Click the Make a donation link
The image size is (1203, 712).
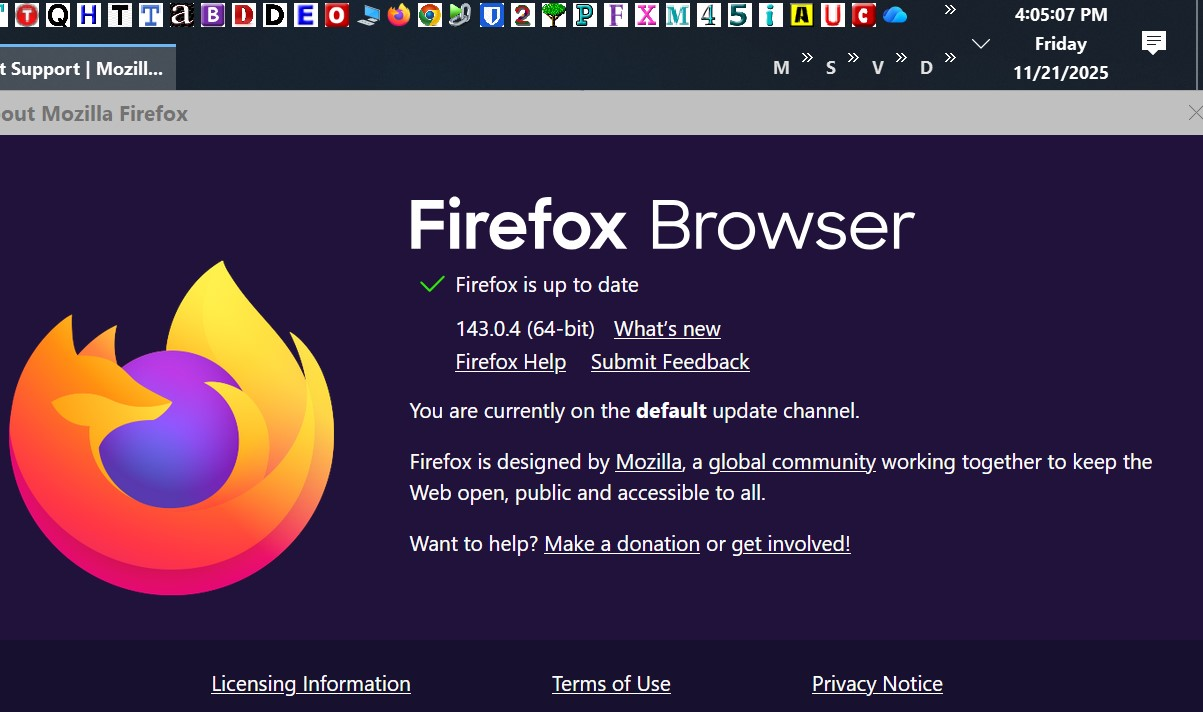(622, 544)
